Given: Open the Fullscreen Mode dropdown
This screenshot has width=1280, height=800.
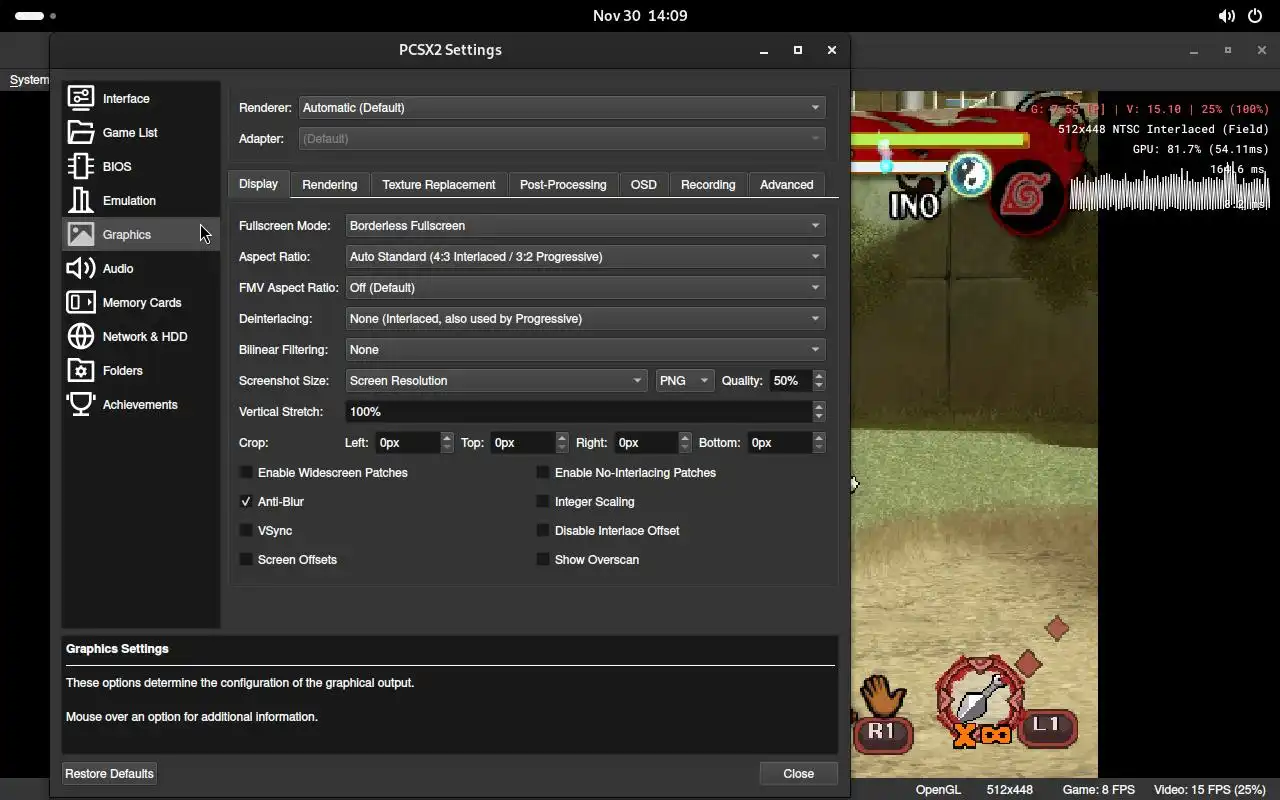Looking at the screenshot, I should click(585, 225).
